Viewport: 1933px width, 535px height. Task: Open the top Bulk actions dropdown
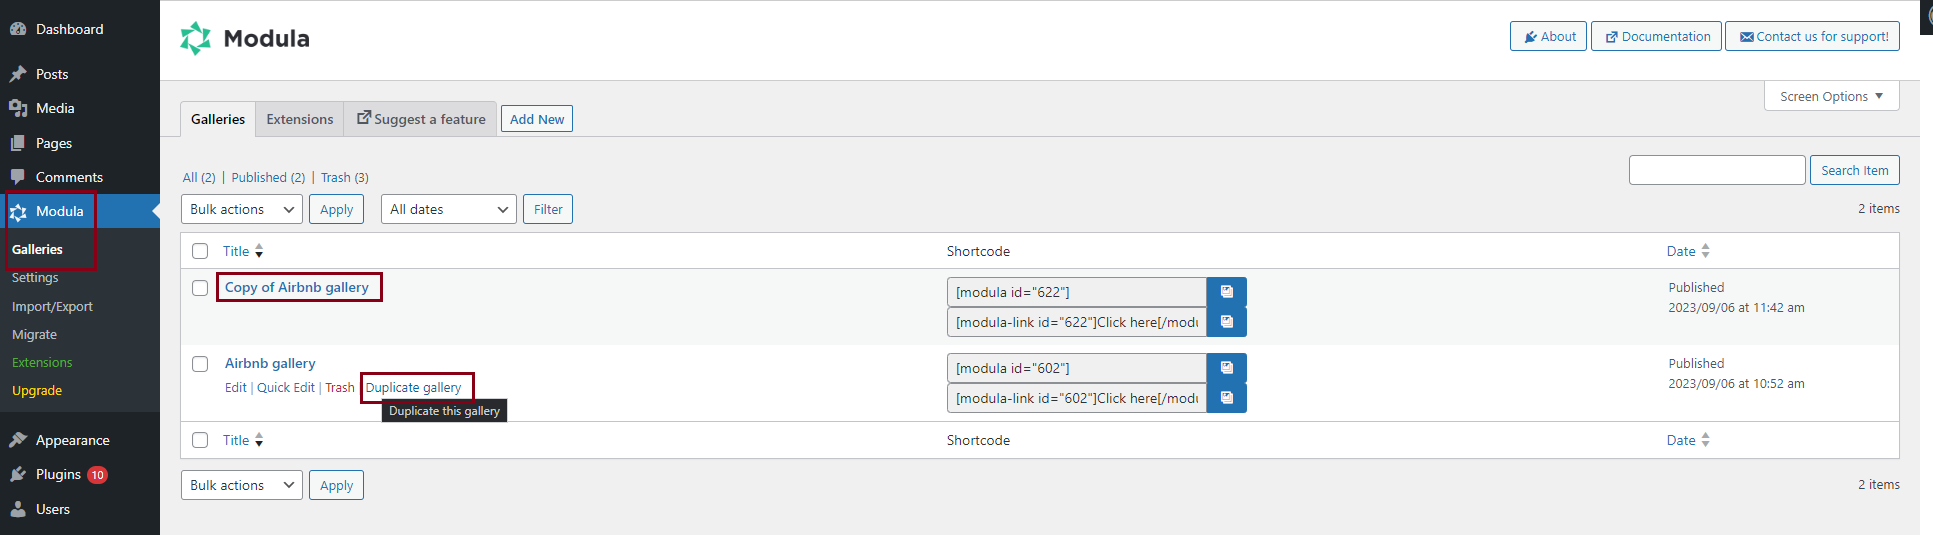click(241, 209)
